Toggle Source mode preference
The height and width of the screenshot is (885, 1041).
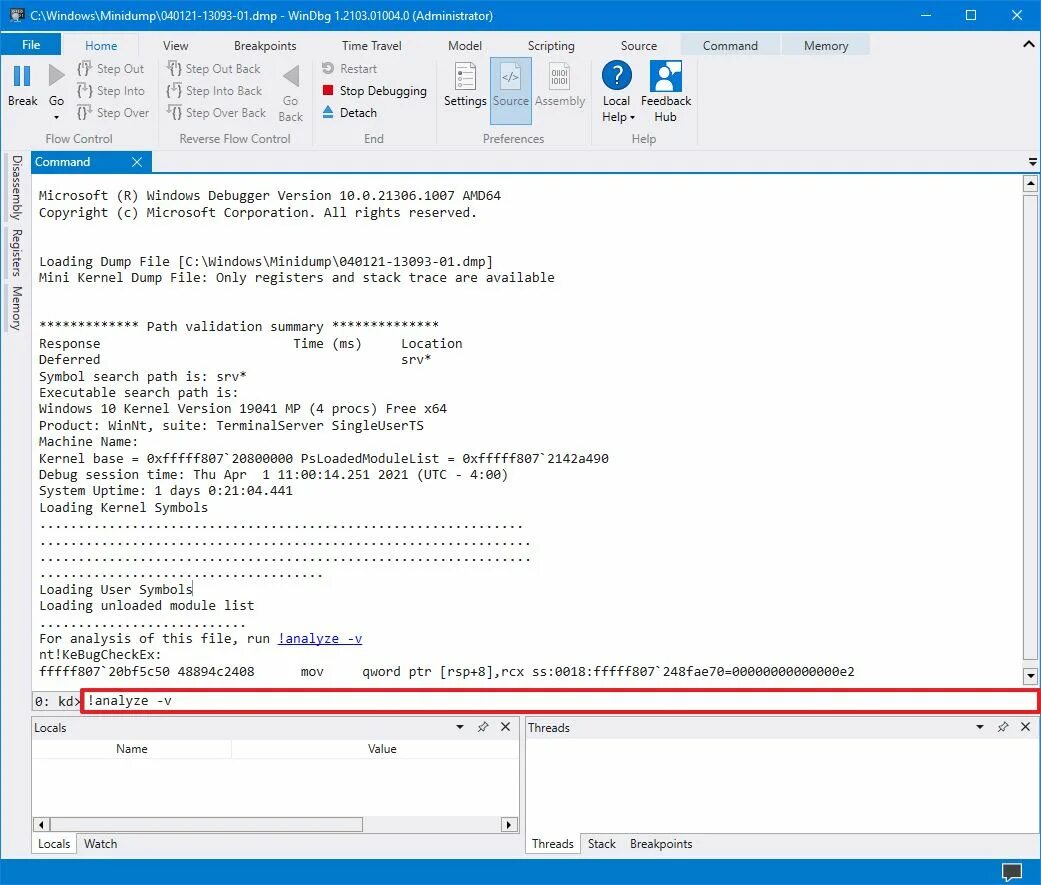click(x=511, y=90)
